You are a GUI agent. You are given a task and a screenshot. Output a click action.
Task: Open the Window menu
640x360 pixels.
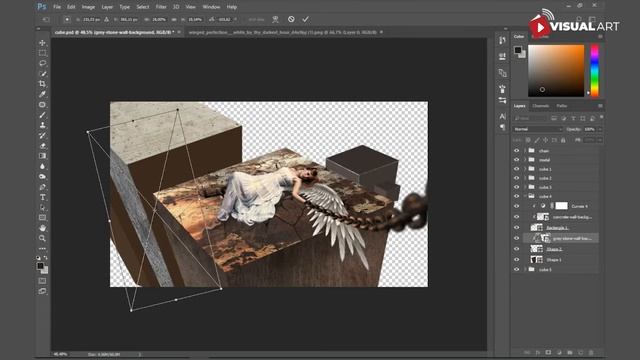click(x=211, y=7)
